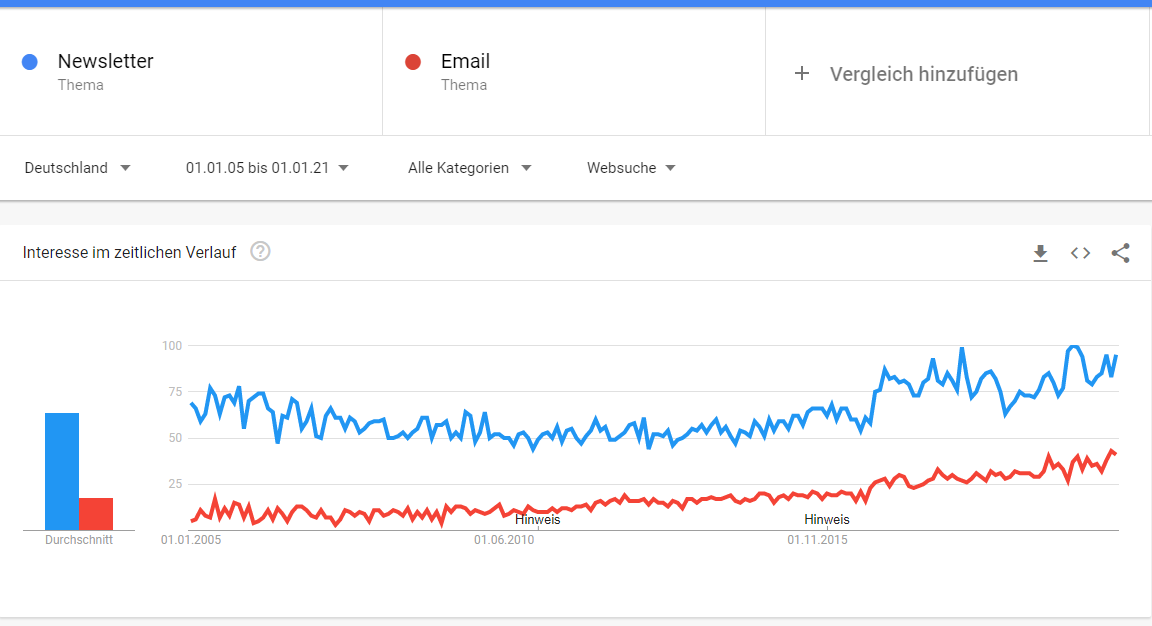Expand the Alle Kategorien dropdown

click(x=469, y=168)
